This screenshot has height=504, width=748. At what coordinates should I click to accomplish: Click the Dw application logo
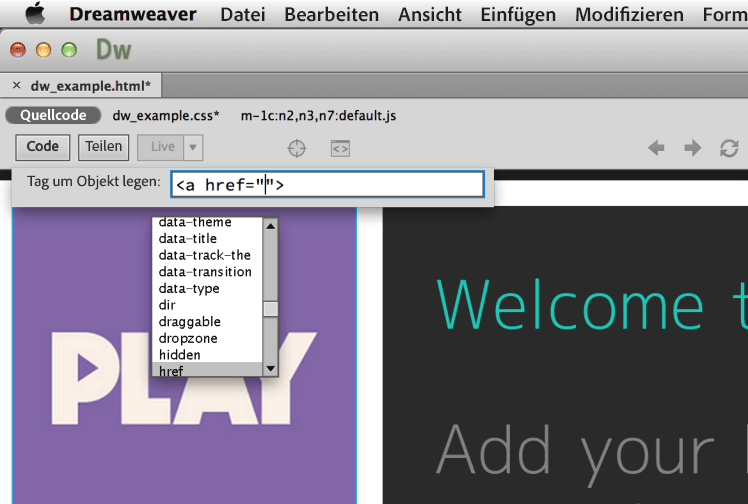(114, 50)
